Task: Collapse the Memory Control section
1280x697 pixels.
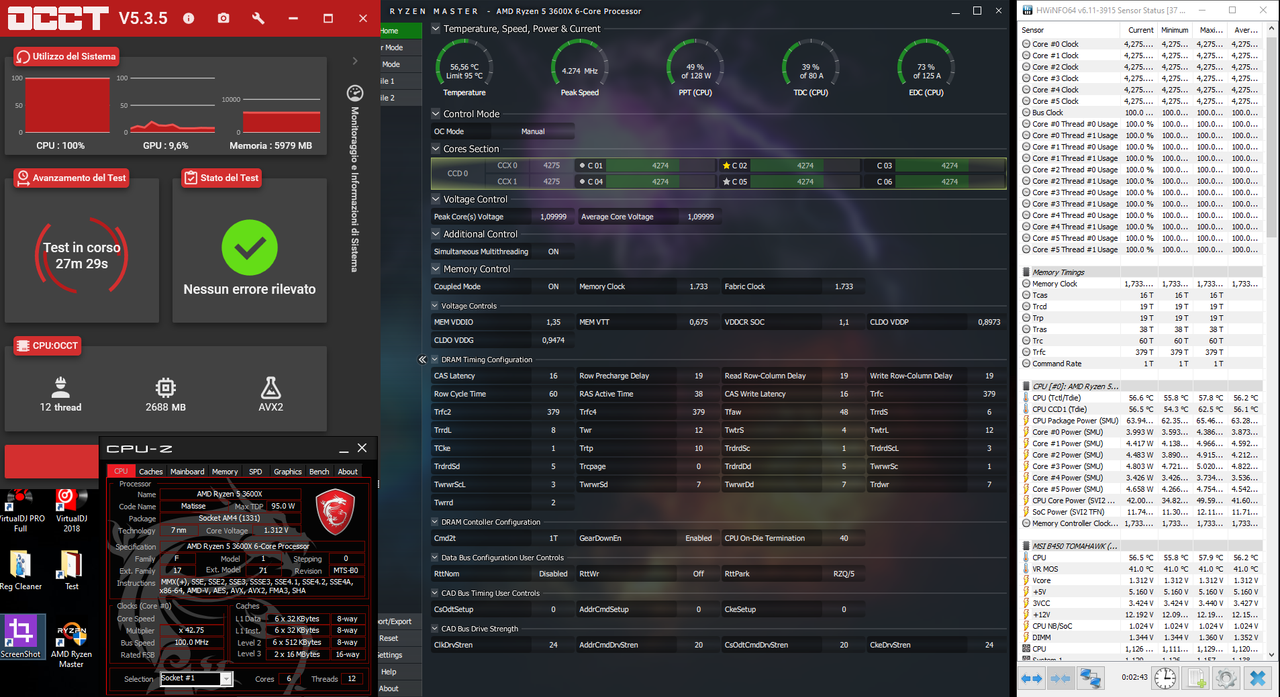Action: point(435,269)
